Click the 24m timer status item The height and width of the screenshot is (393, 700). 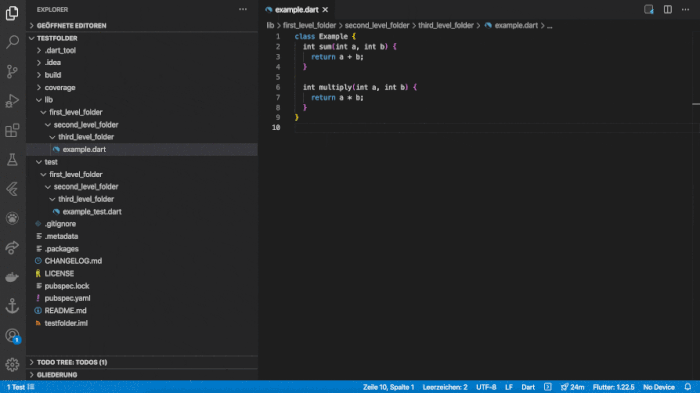click(x=573, y=387)
